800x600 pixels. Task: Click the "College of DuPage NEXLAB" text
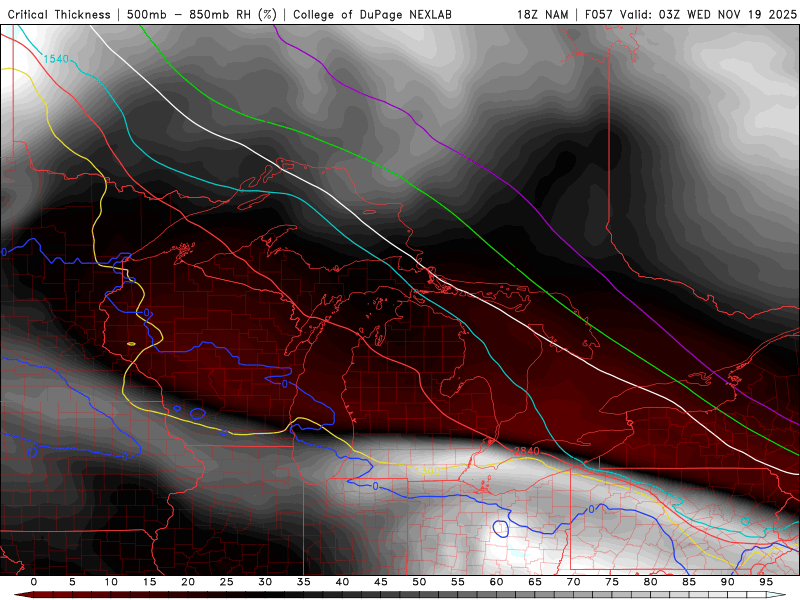[372, 15]
